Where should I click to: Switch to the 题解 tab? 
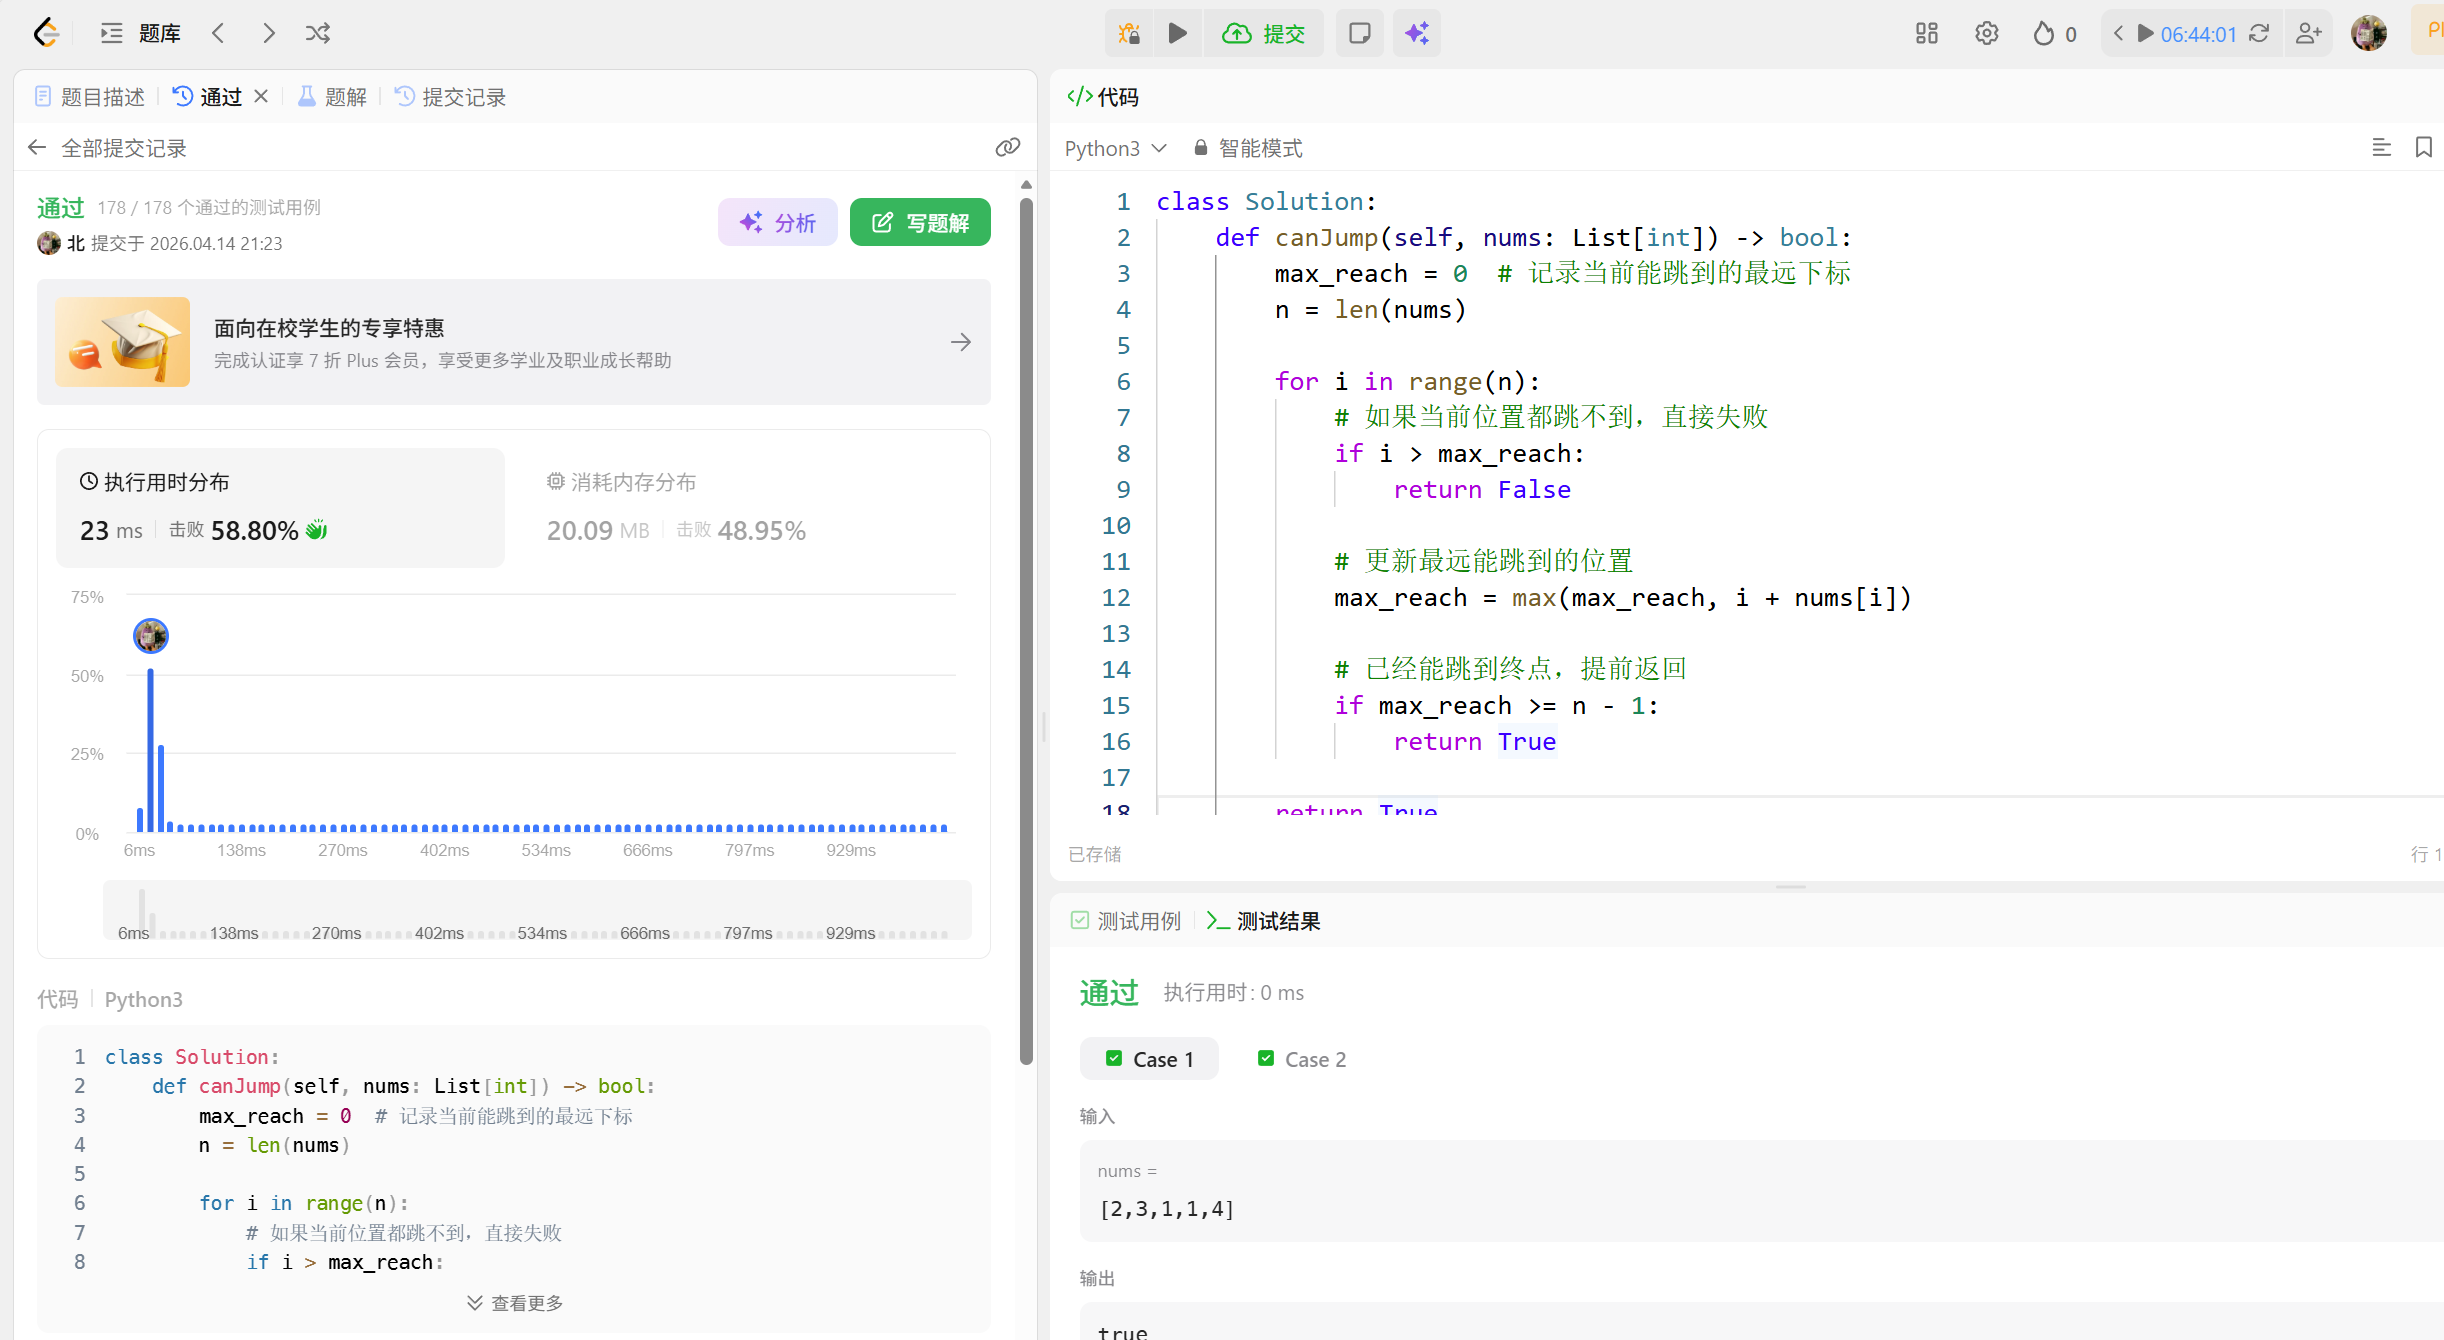pyautogui.click(x=333, y=97)
